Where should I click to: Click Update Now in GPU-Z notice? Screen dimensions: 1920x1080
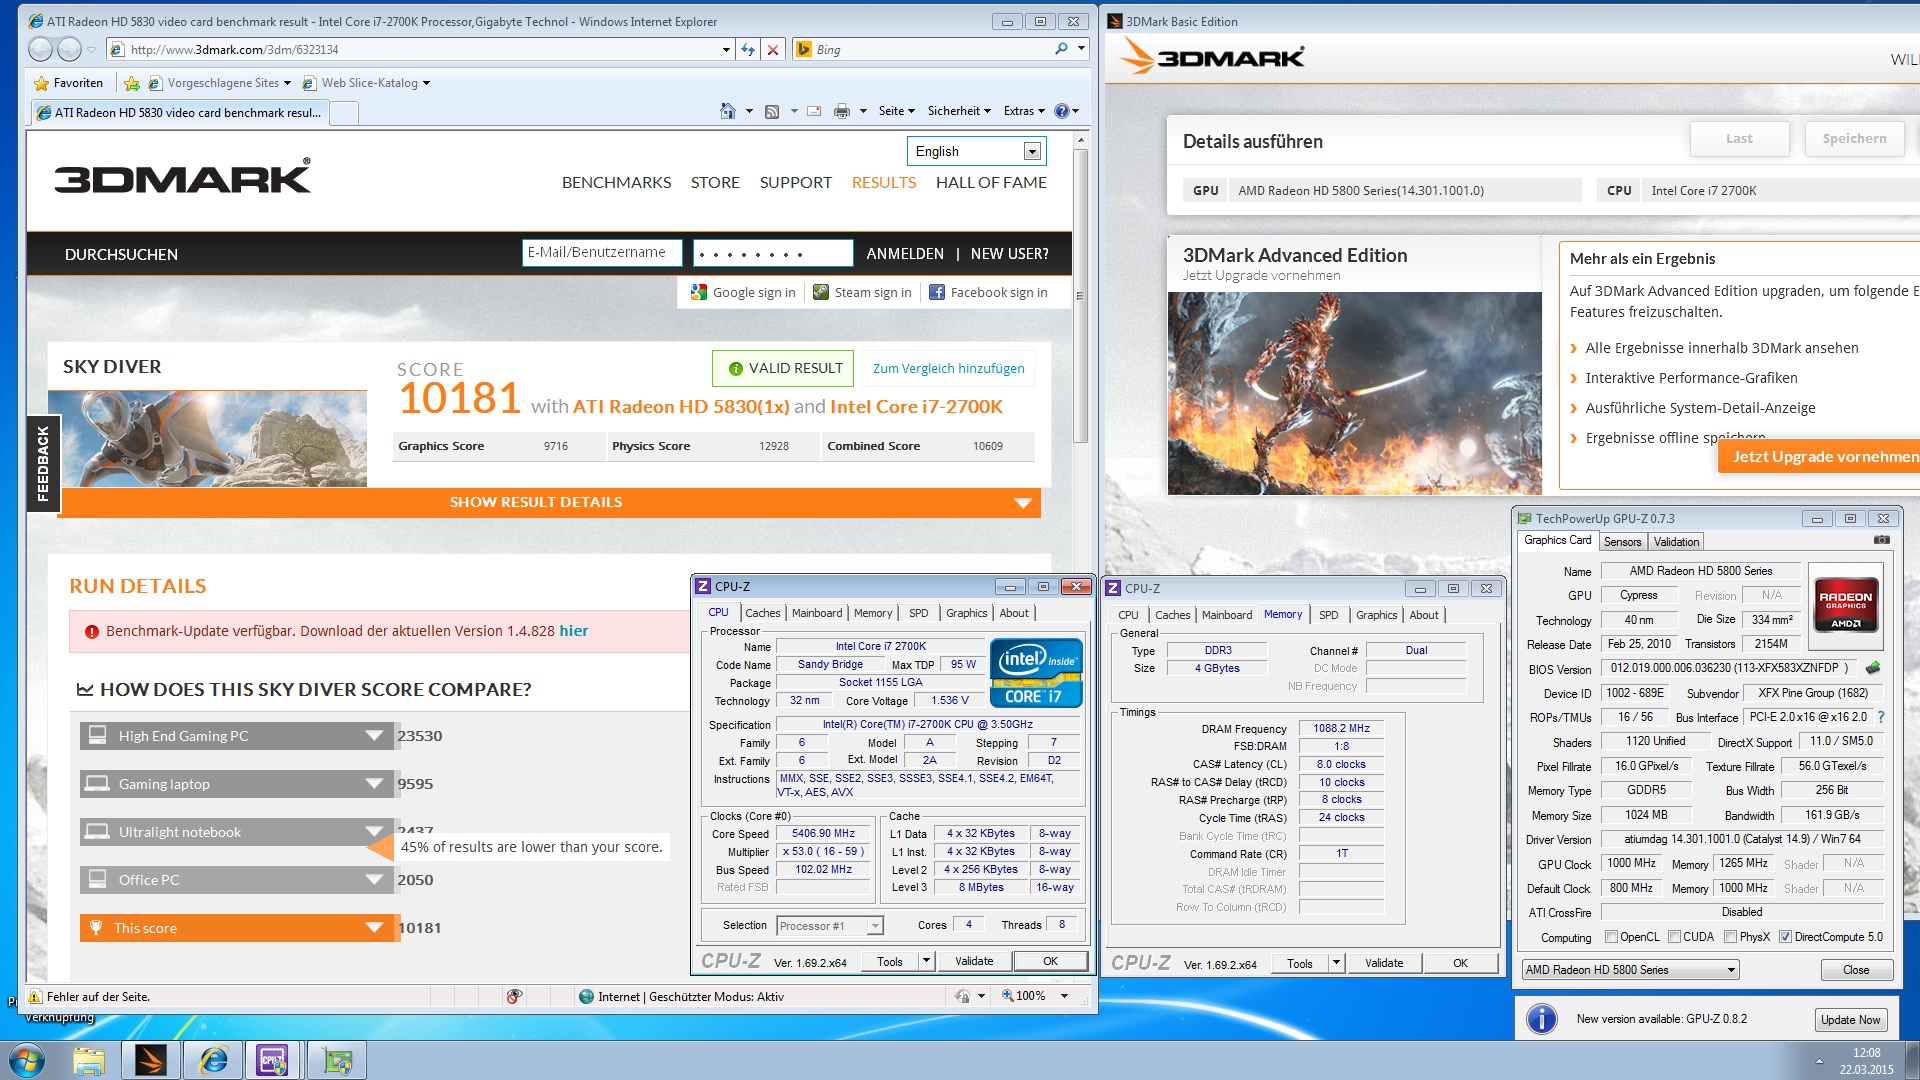pos(1850,1020)
